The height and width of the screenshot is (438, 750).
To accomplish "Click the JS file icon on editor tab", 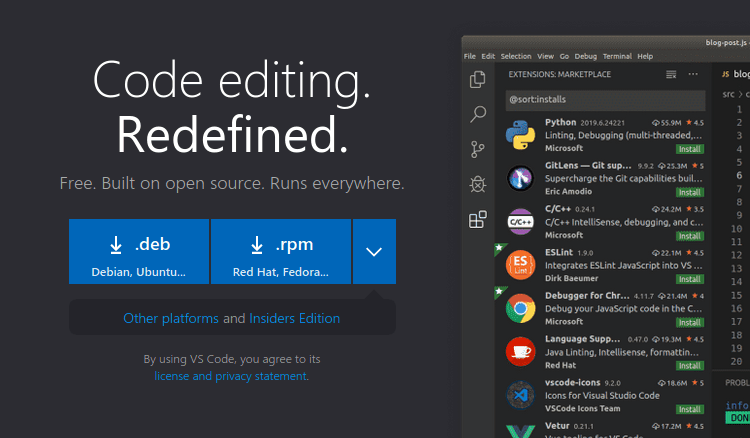I will (726, 74).
